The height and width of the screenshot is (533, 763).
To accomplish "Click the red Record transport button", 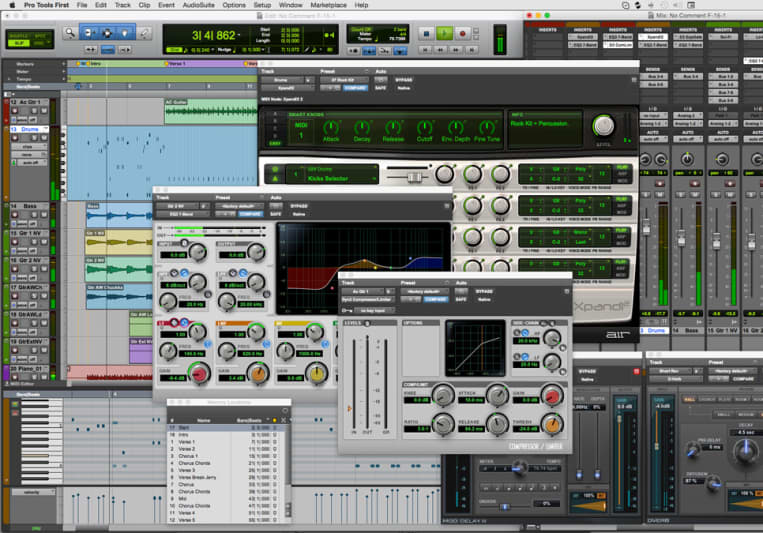I will point(462,34).
